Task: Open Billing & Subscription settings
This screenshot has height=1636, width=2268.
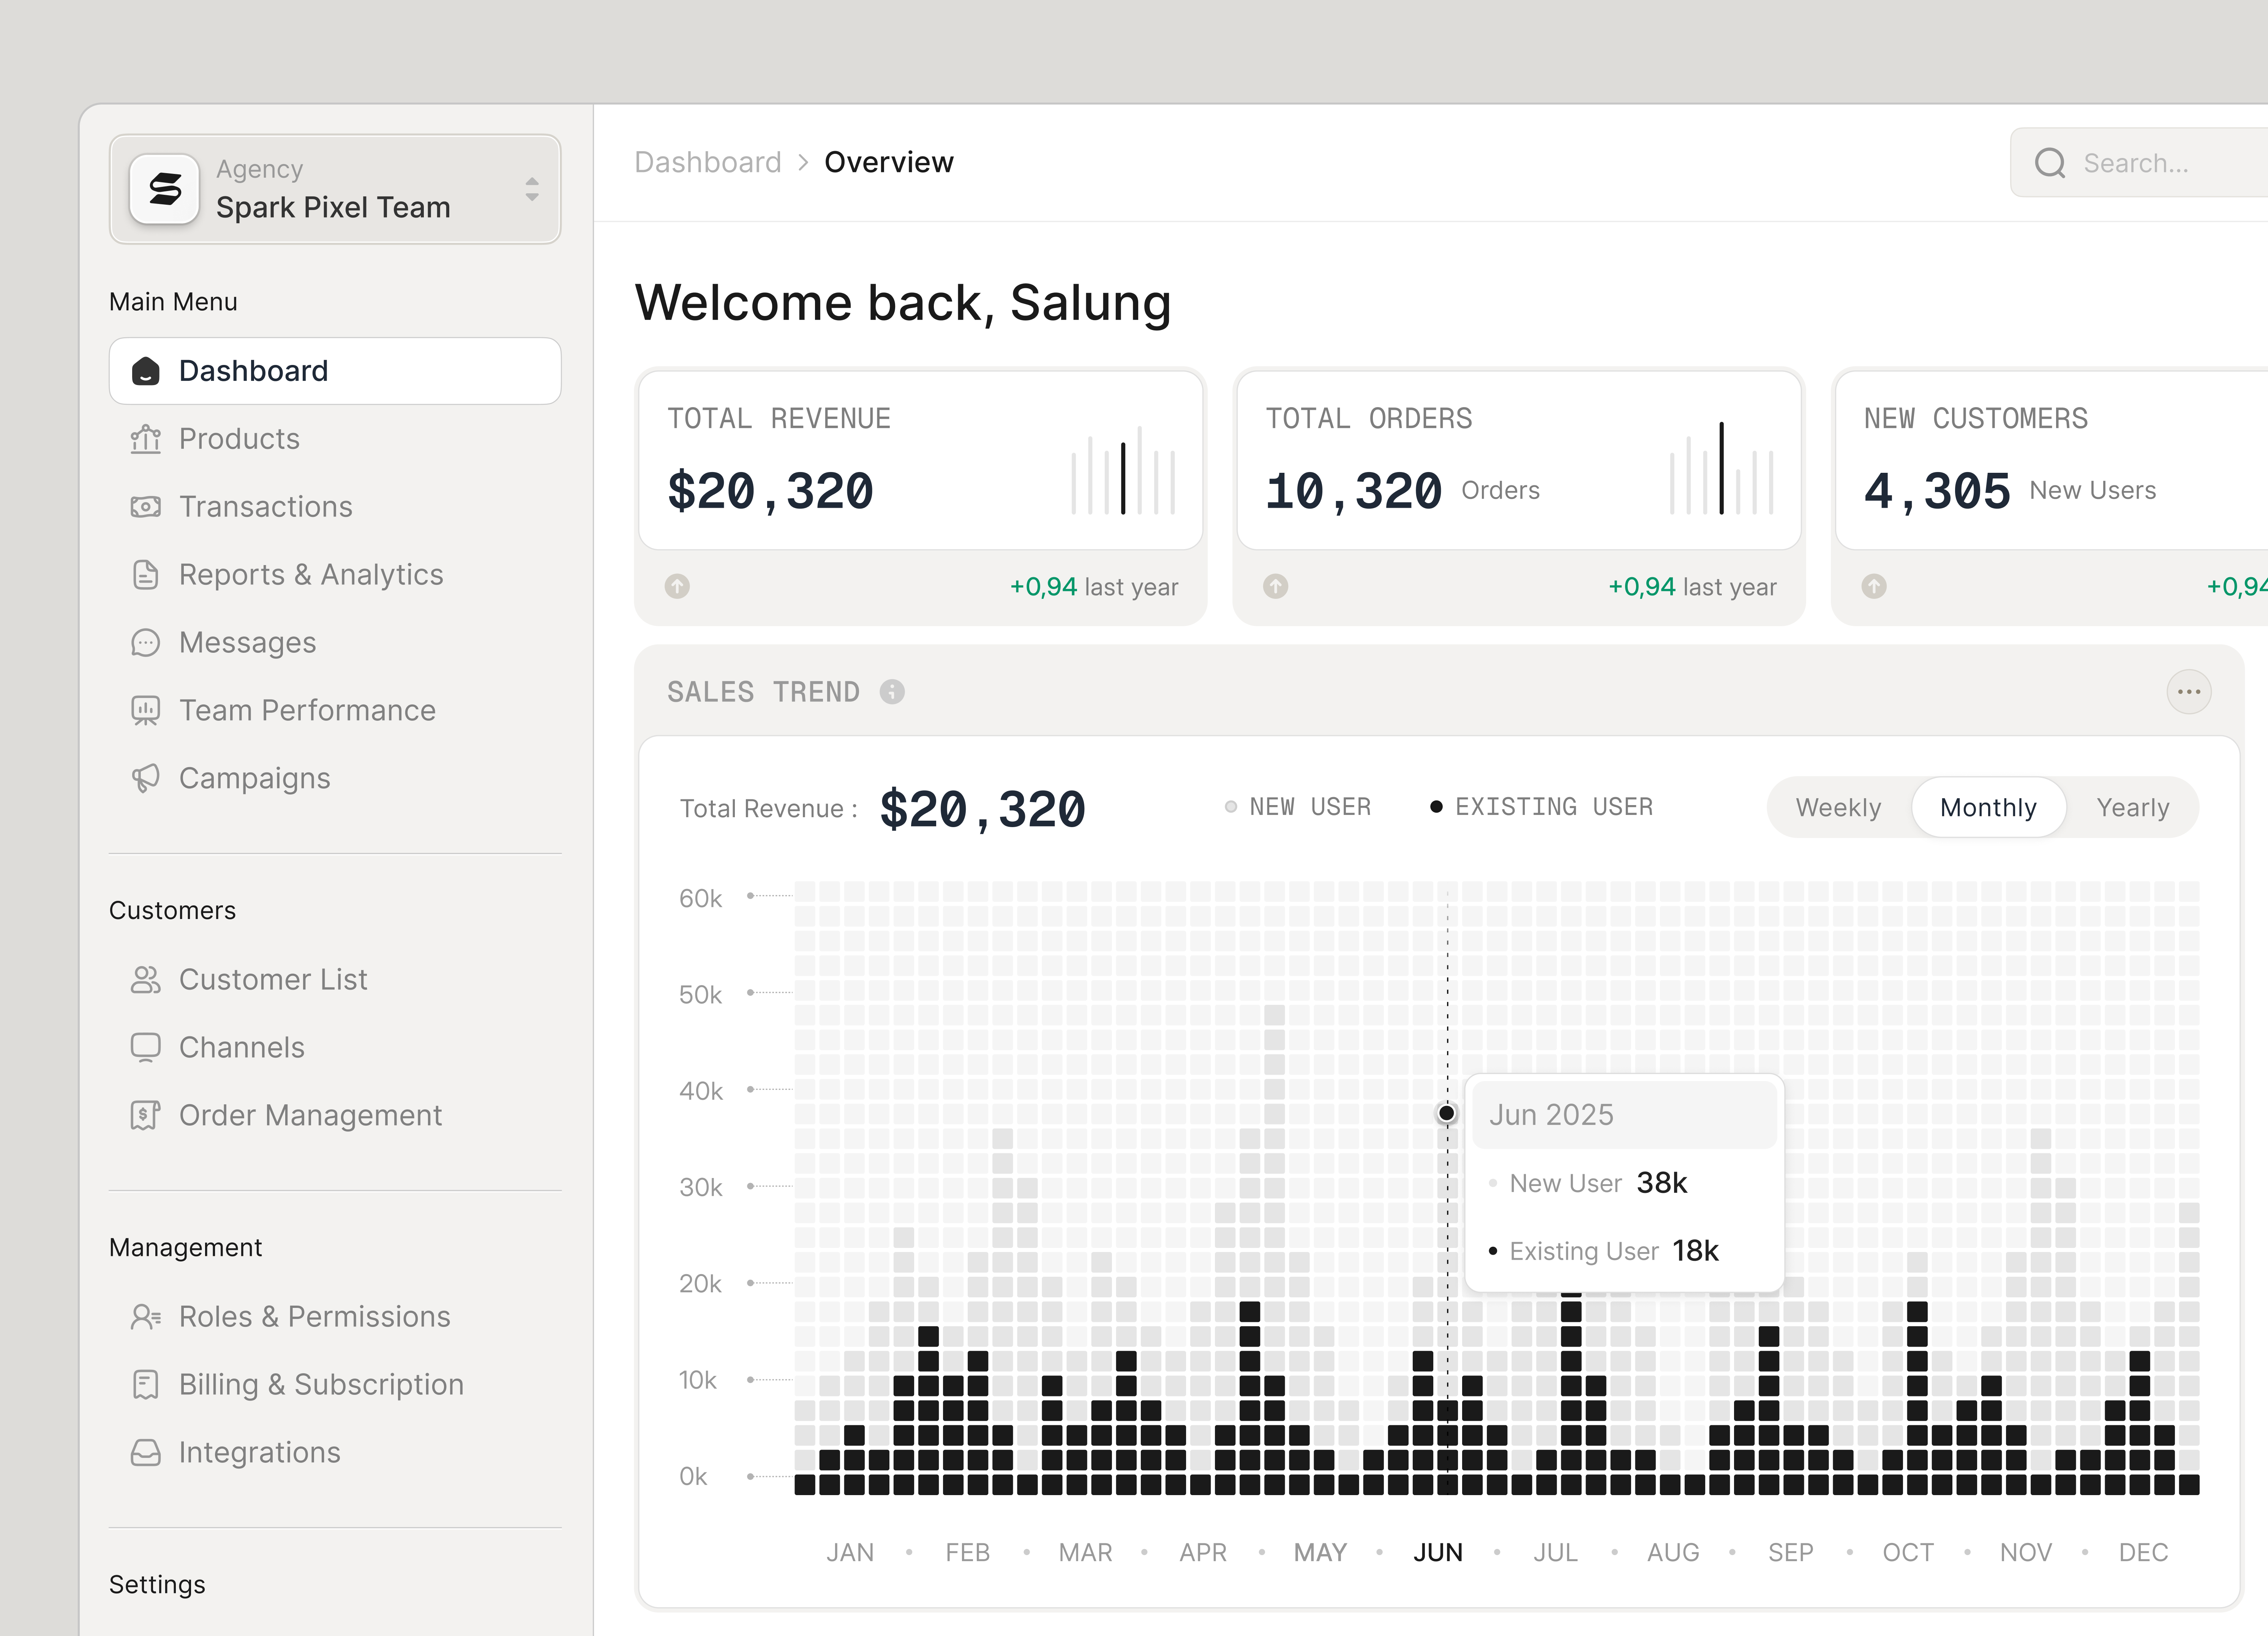Action: (321, 1384)
